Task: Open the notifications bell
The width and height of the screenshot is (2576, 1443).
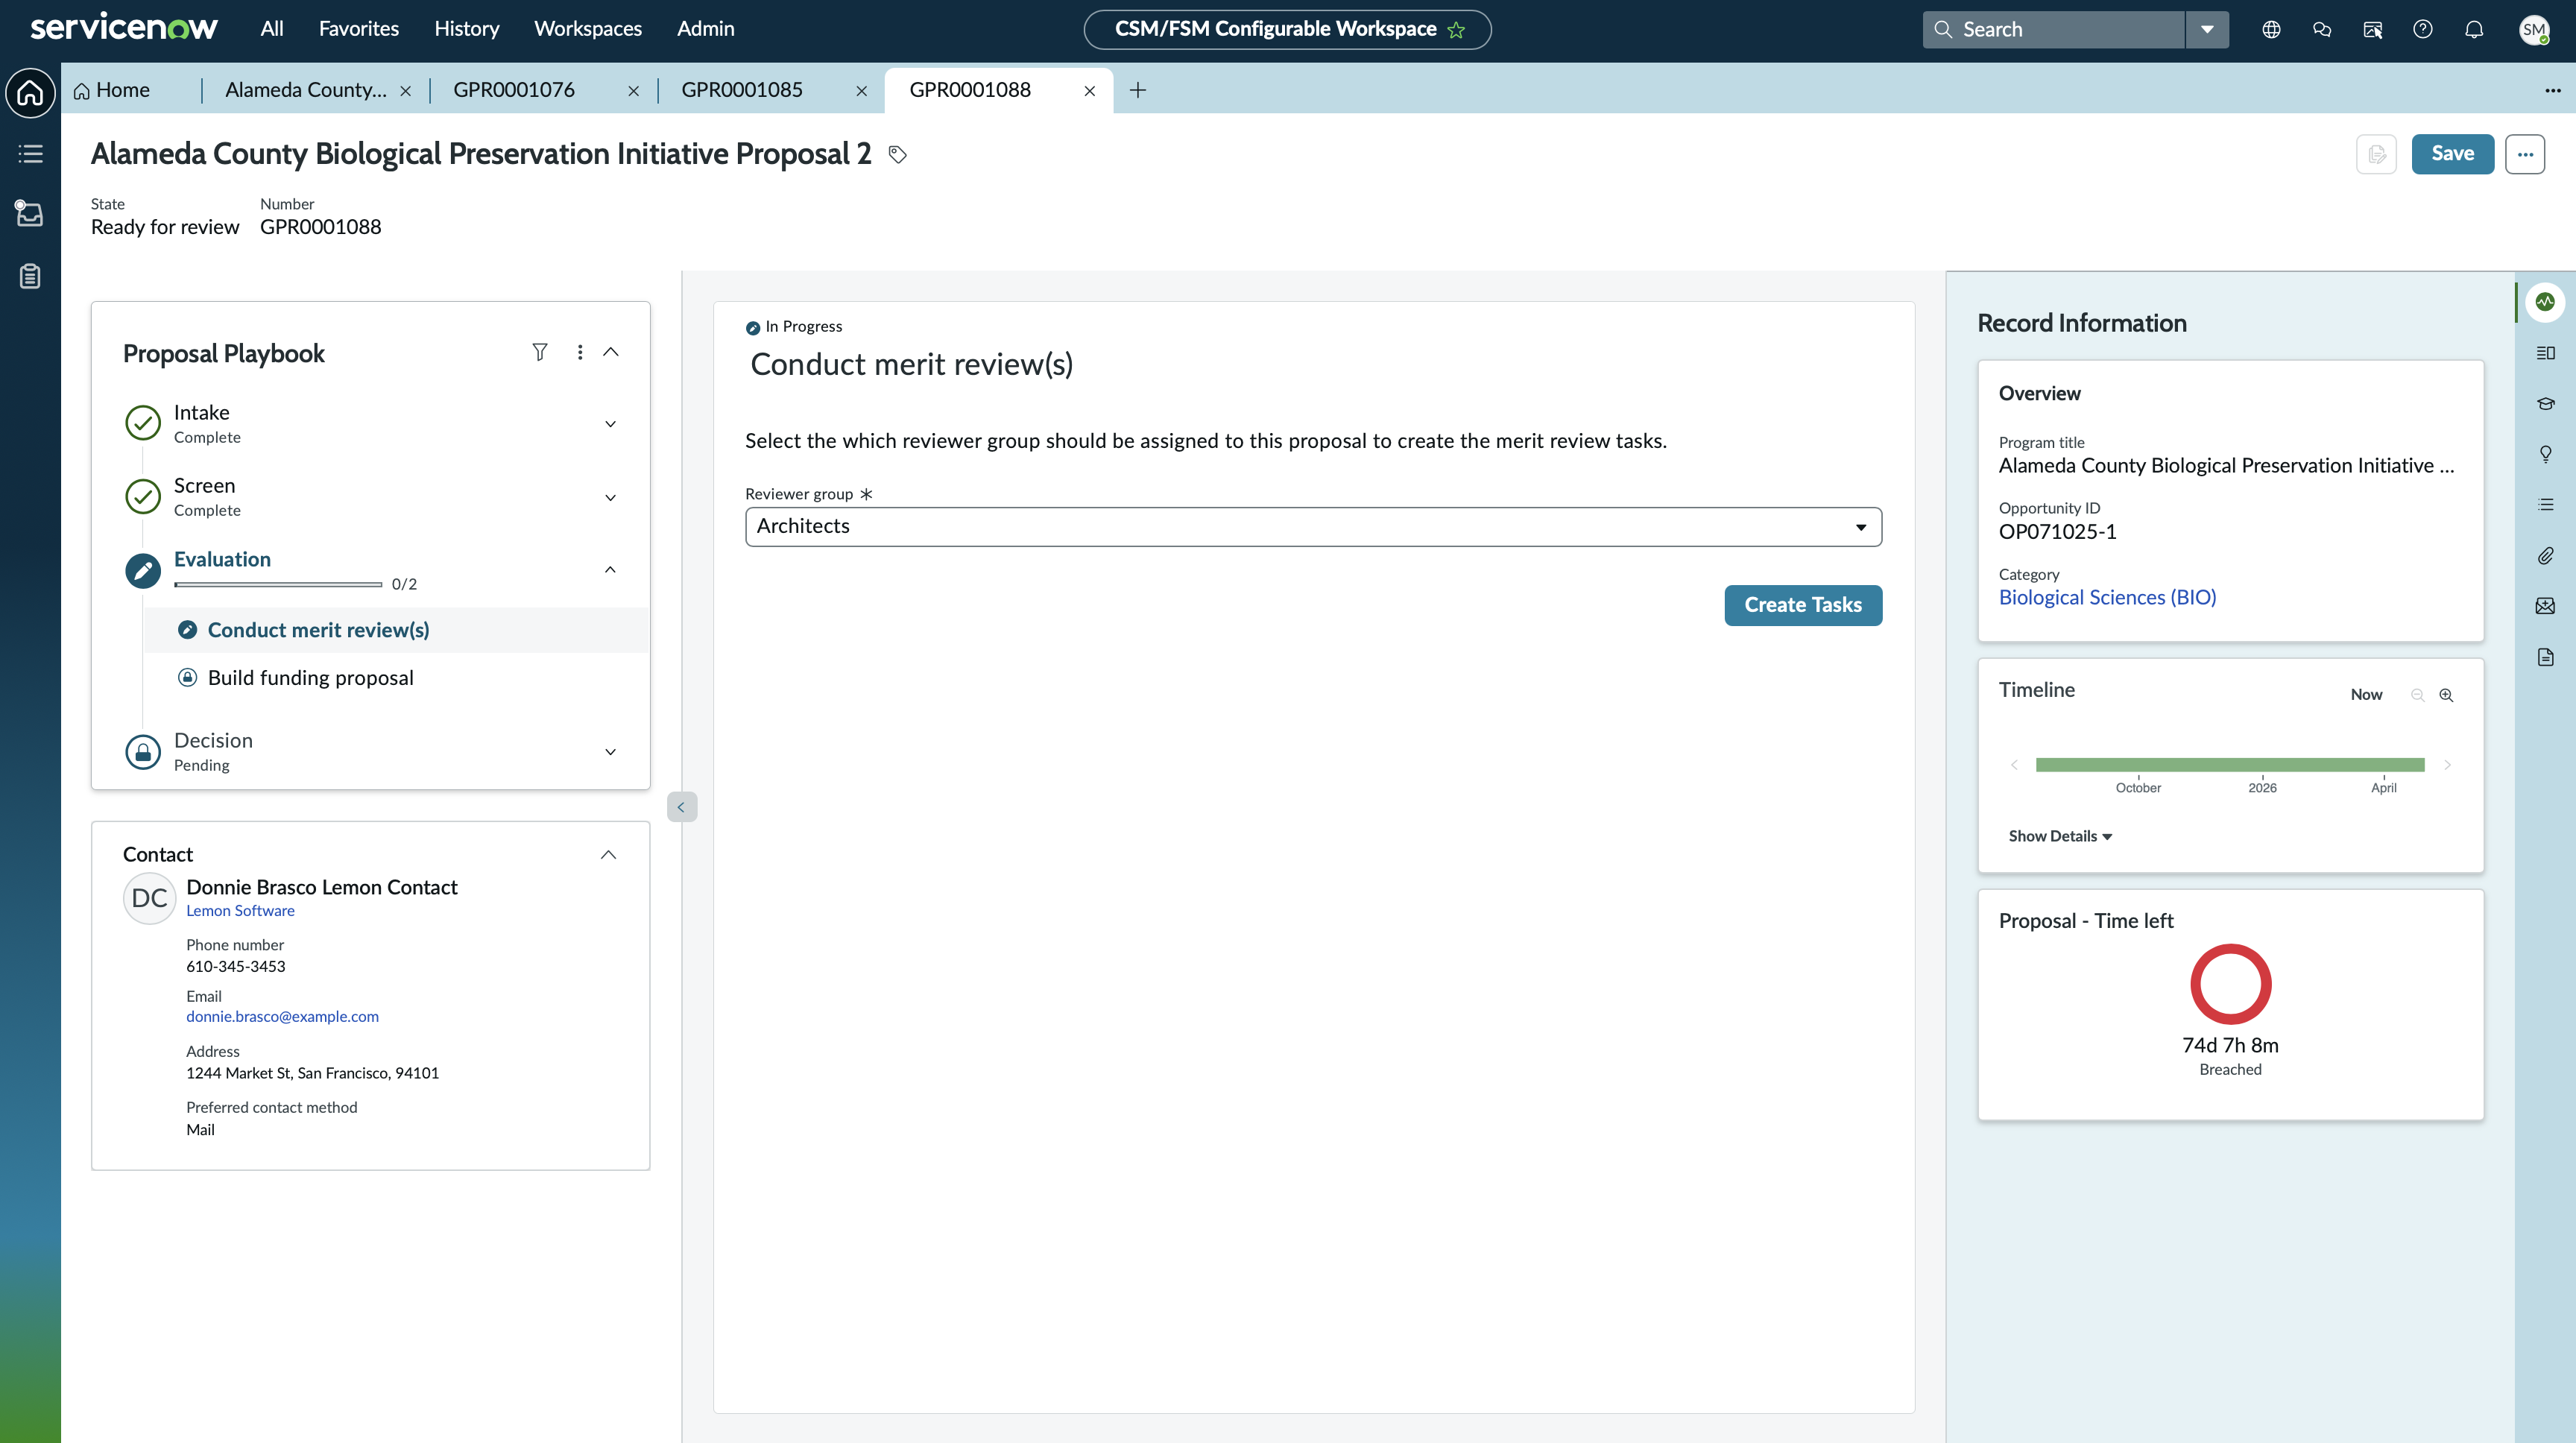Action: 2473,29
